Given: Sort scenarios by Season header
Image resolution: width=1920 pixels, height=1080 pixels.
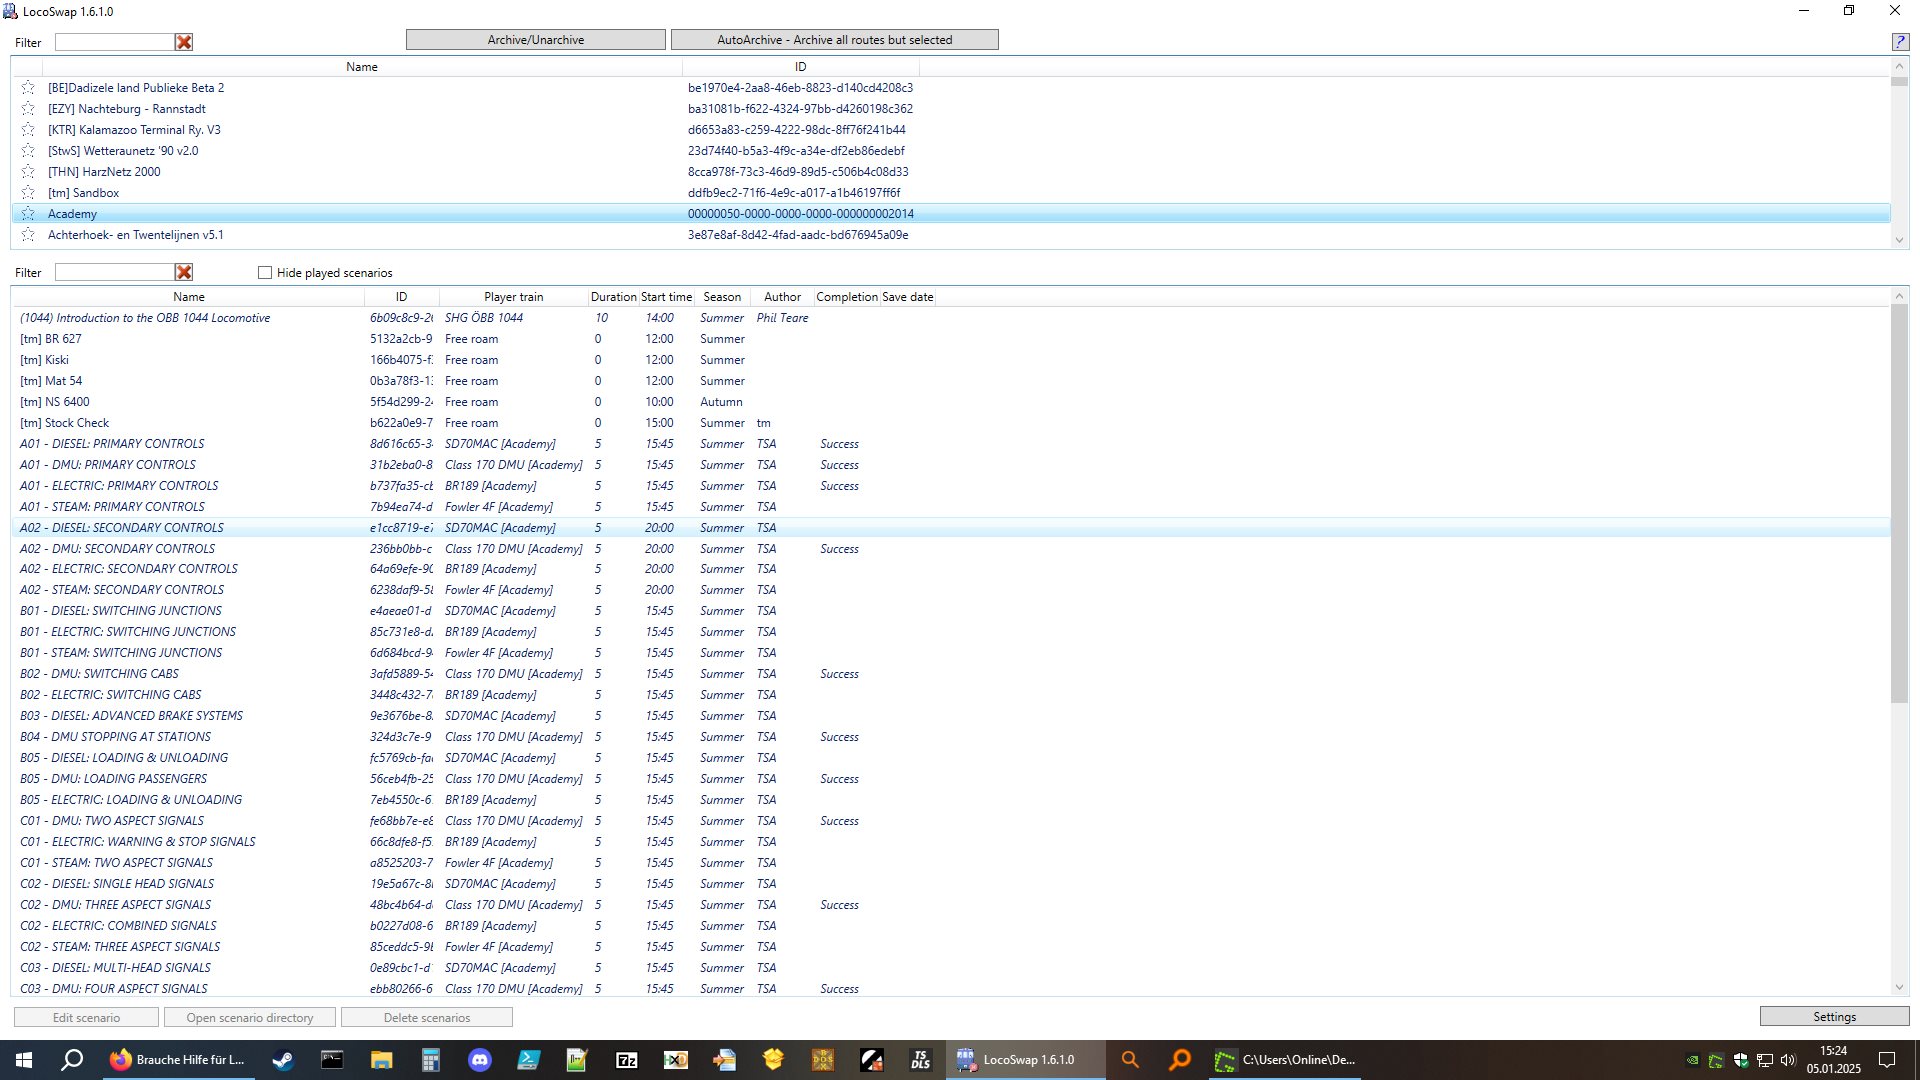Looking at the screenshot, I should (x=722, y=297).
